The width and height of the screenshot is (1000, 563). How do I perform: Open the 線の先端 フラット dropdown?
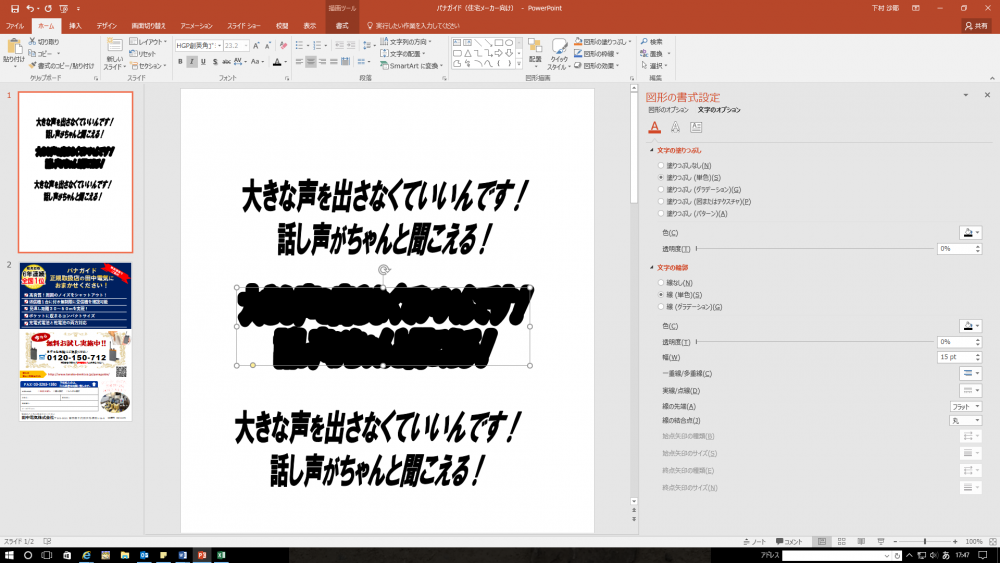pyautogui.click(x=965, y=406)
